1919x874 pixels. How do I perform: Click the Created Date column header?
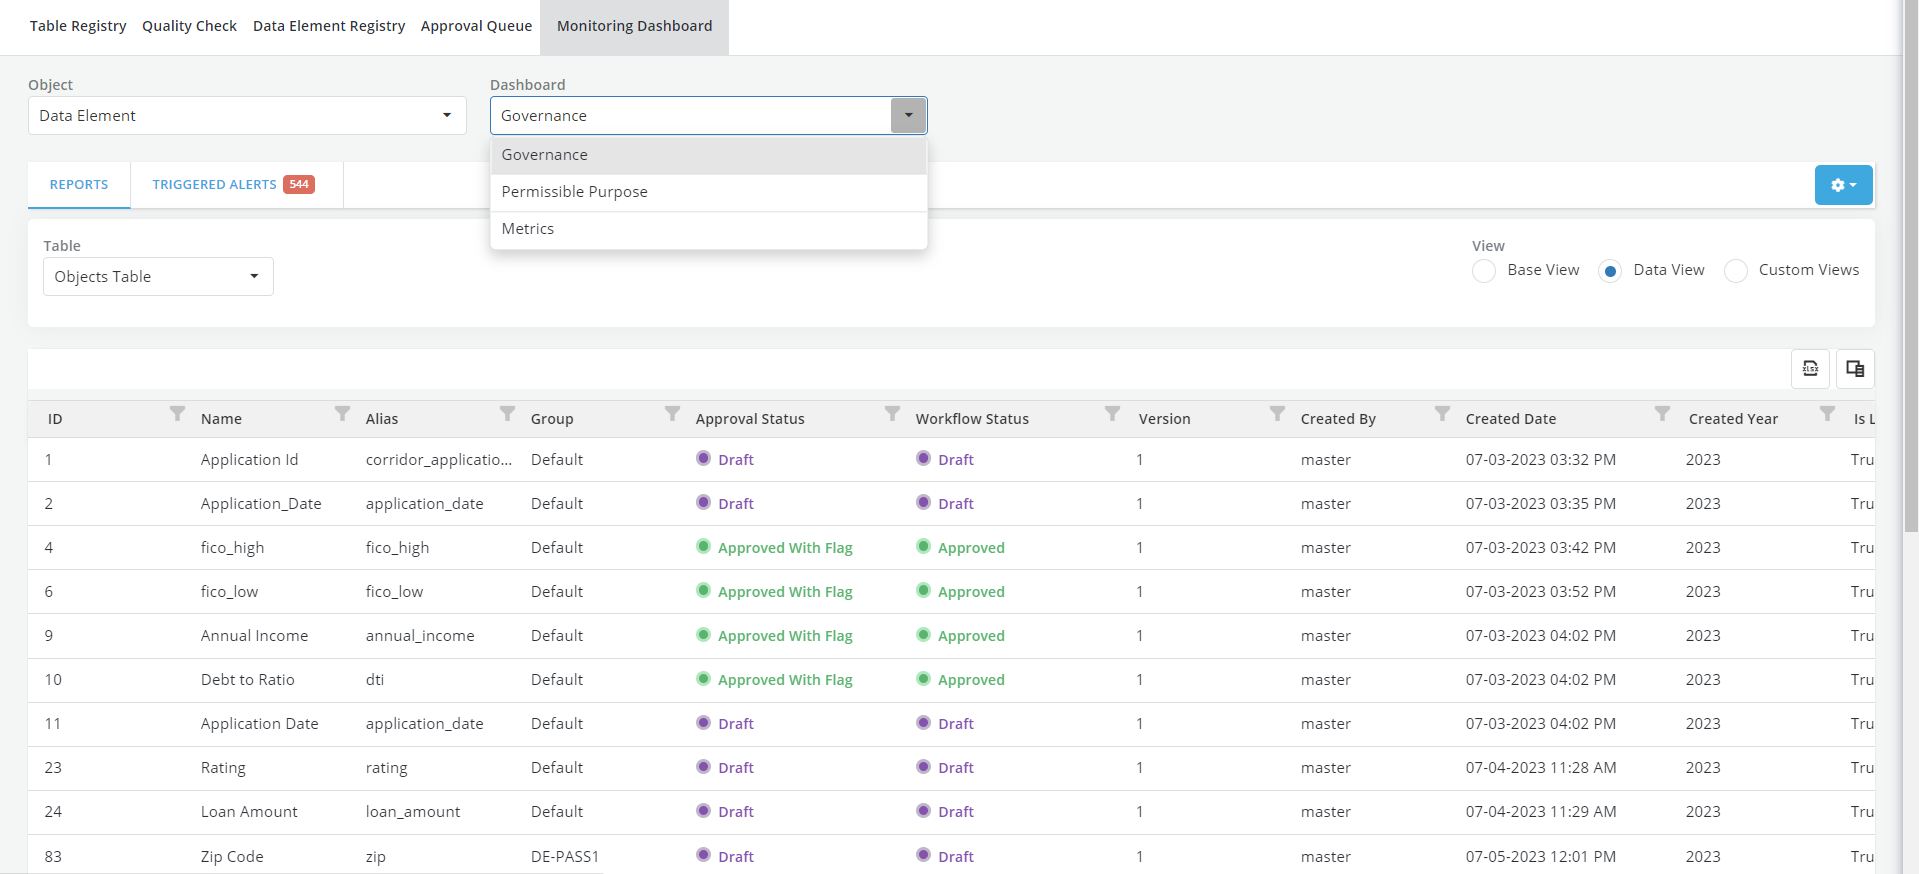pos(1510,419)
